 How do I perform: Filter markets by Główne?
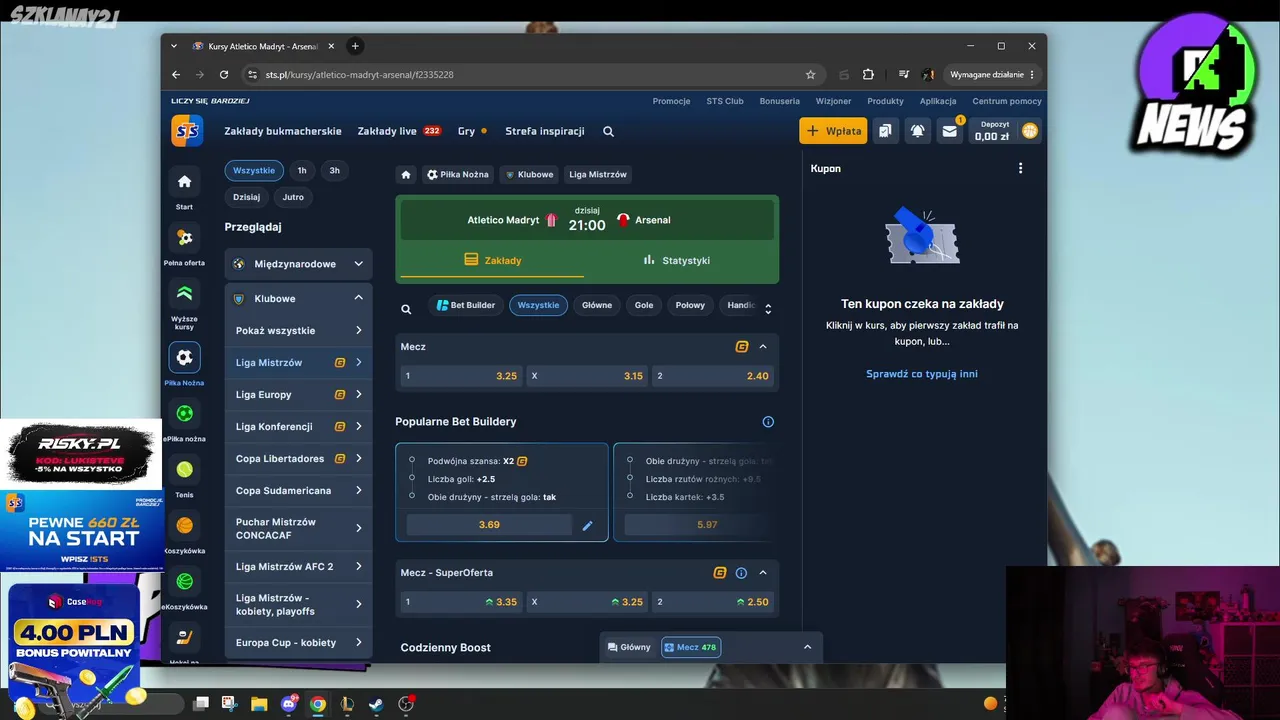pyautogui.click(x=597, y=305)
